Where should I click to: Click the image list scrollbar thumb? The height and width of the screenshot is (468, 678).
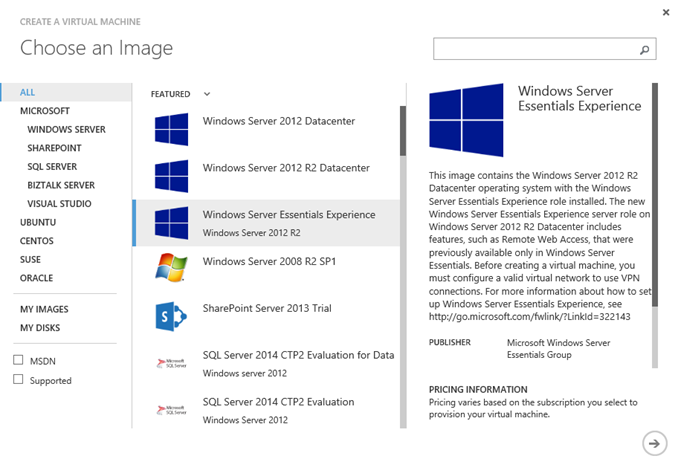[403, 131]
